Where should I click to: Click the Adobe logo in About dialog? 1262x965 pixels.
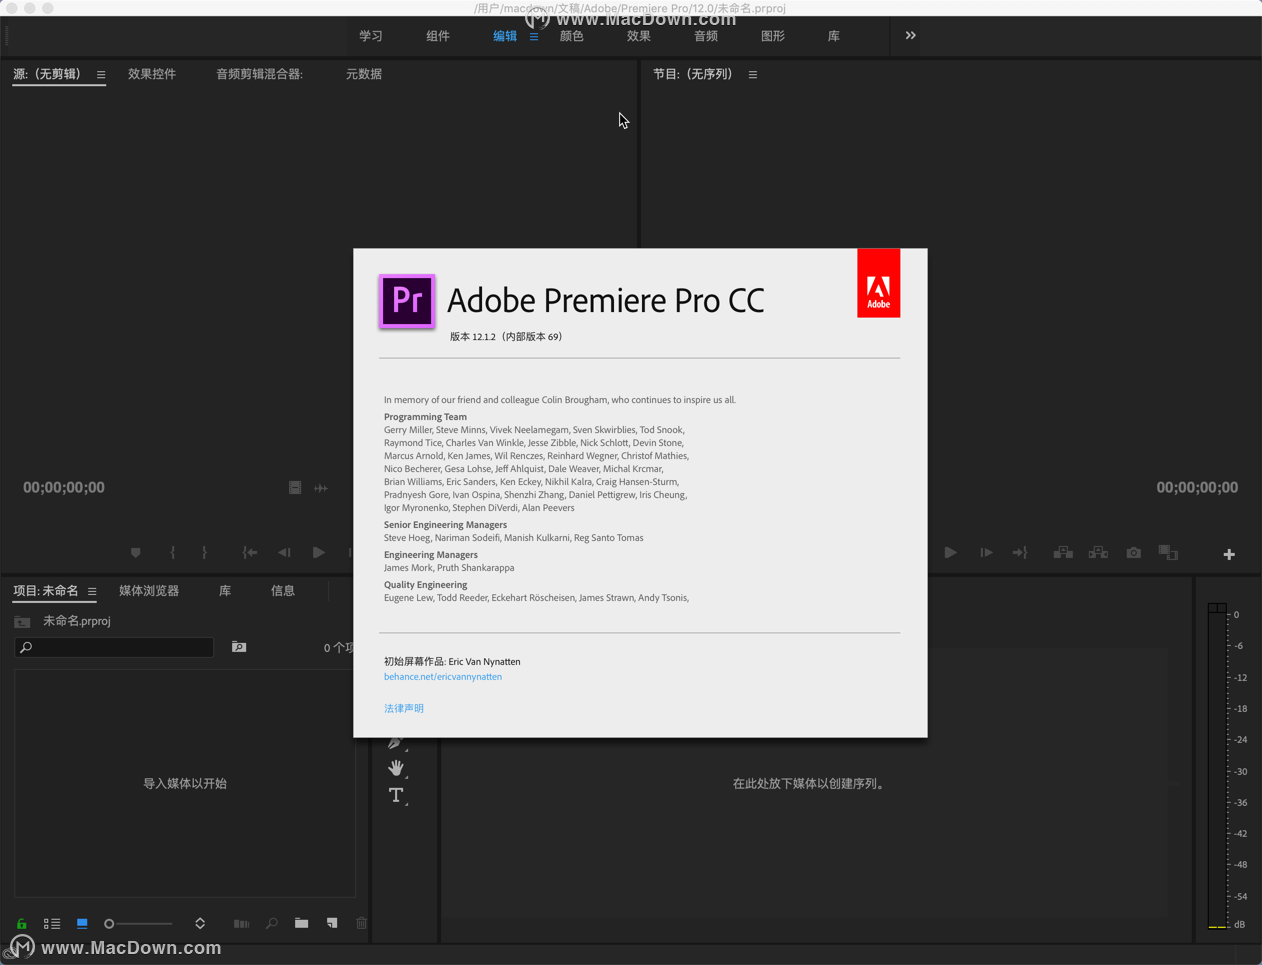[x=878, y=283]
